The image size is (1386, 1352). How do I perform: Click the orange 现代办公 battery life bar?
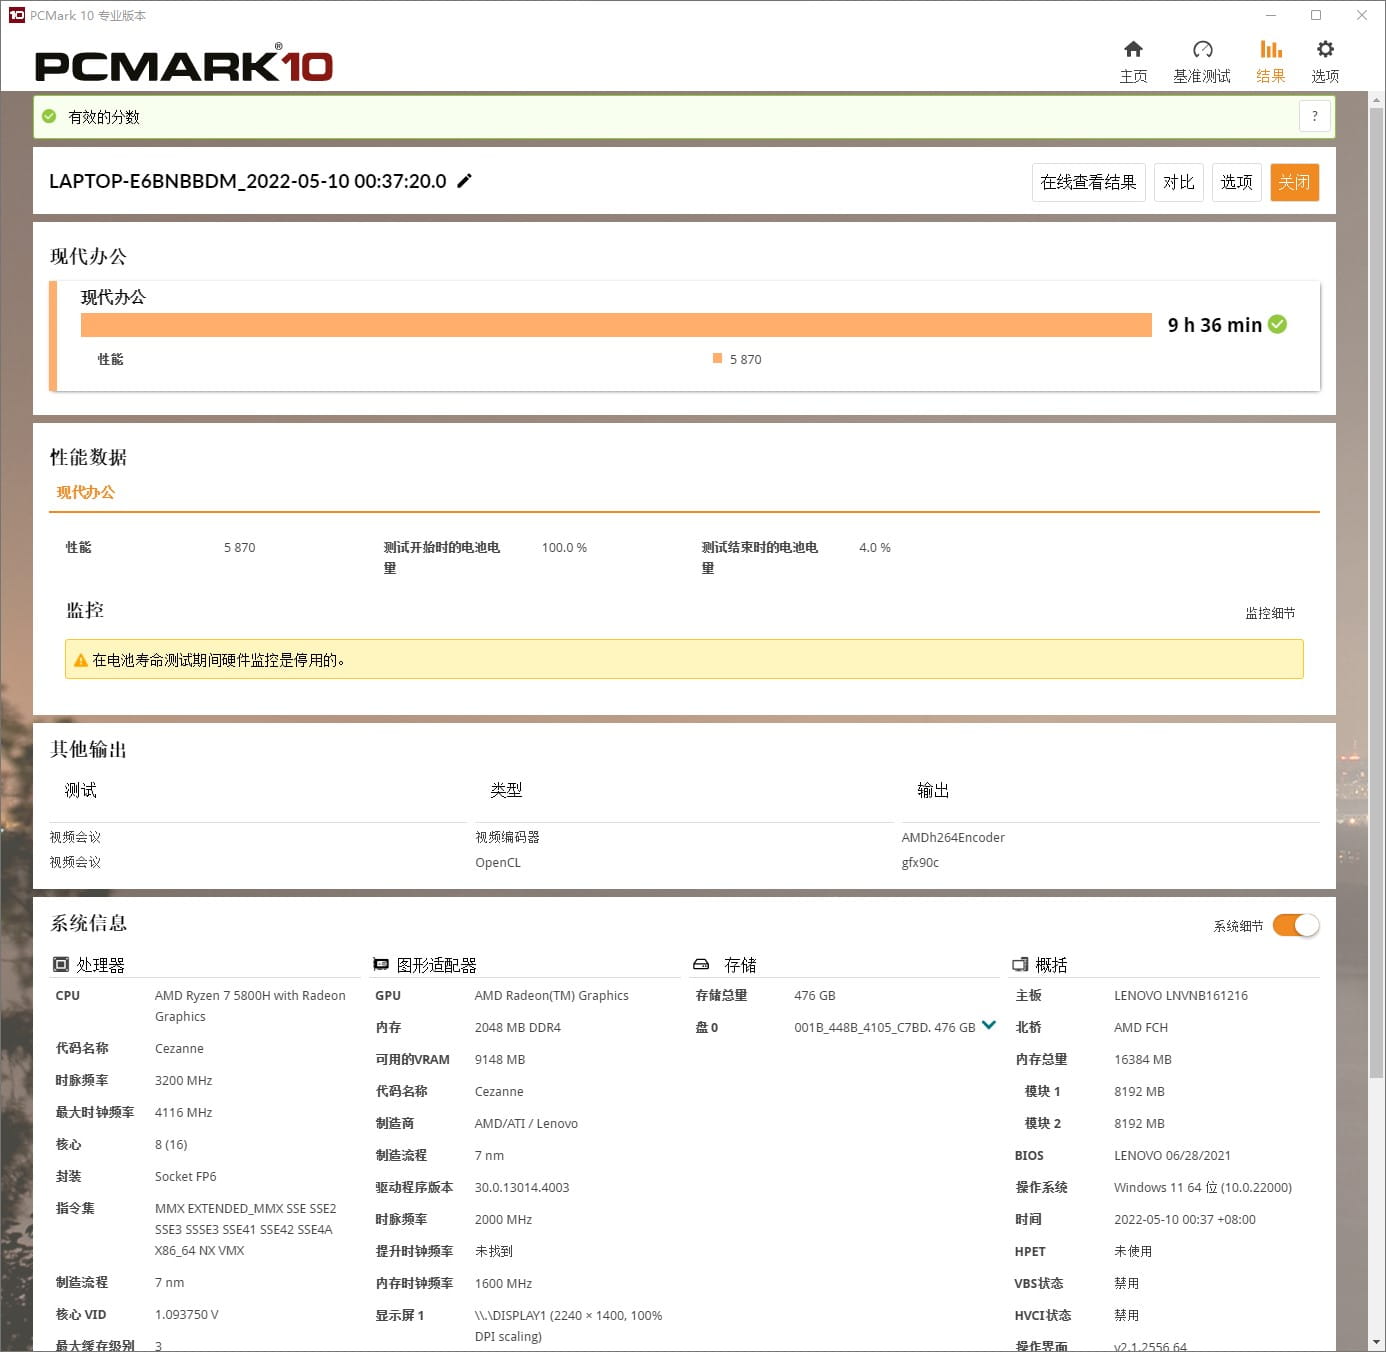616,325
